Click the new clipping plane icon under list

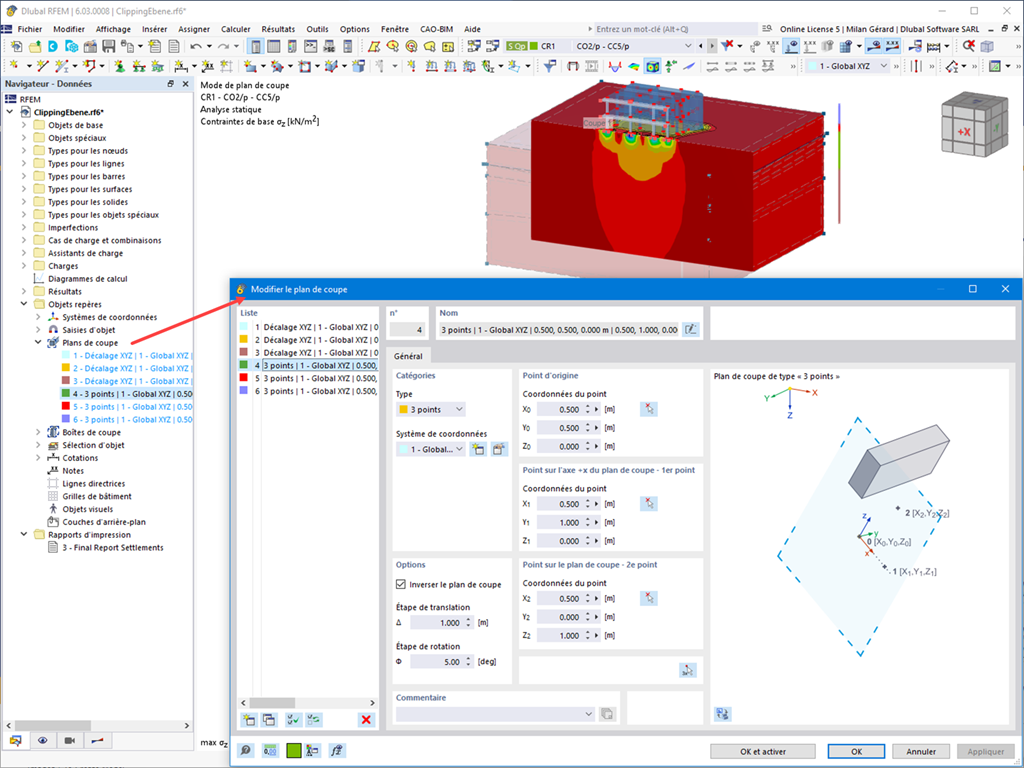coord(249,720)
